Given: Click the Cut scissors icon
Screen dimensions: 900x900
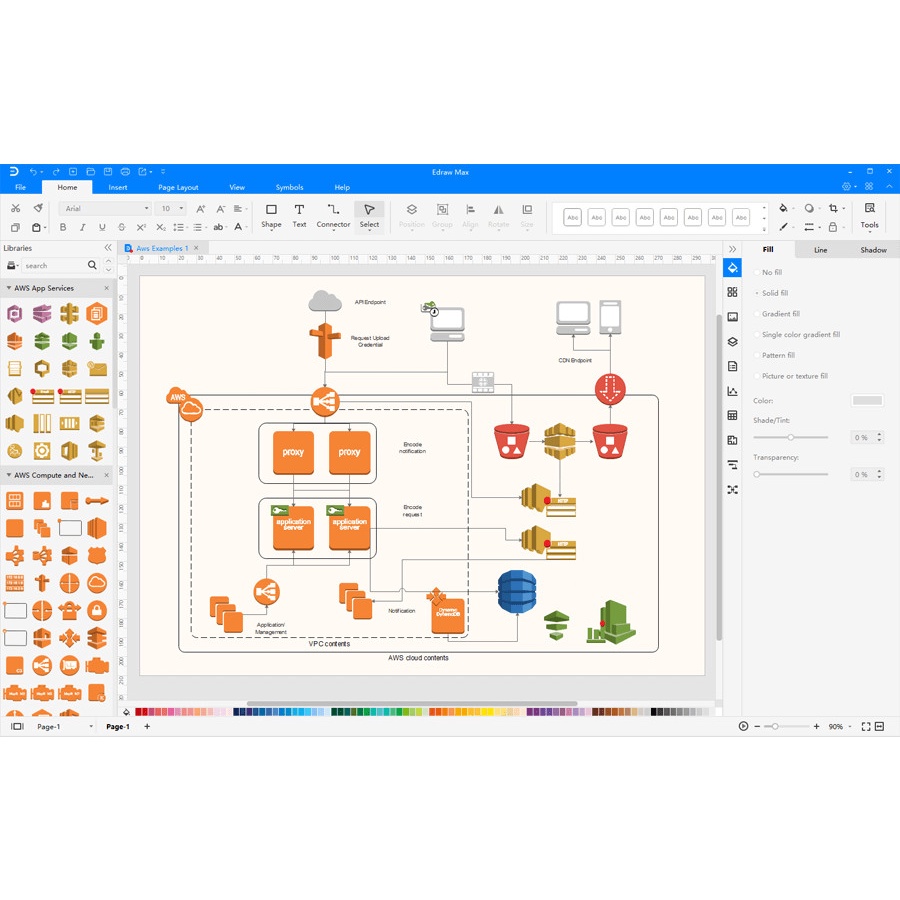Looking at the screenshot, I should coord(15,208).
